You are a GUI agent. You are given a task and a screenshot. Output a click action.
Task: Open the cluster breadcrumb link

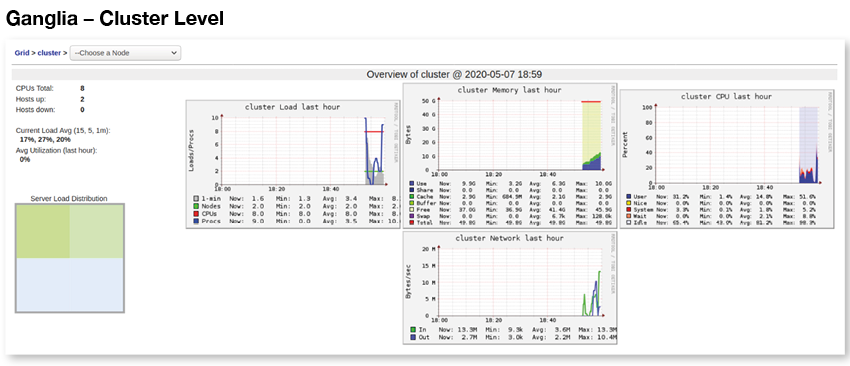click(x=49, y=53)
